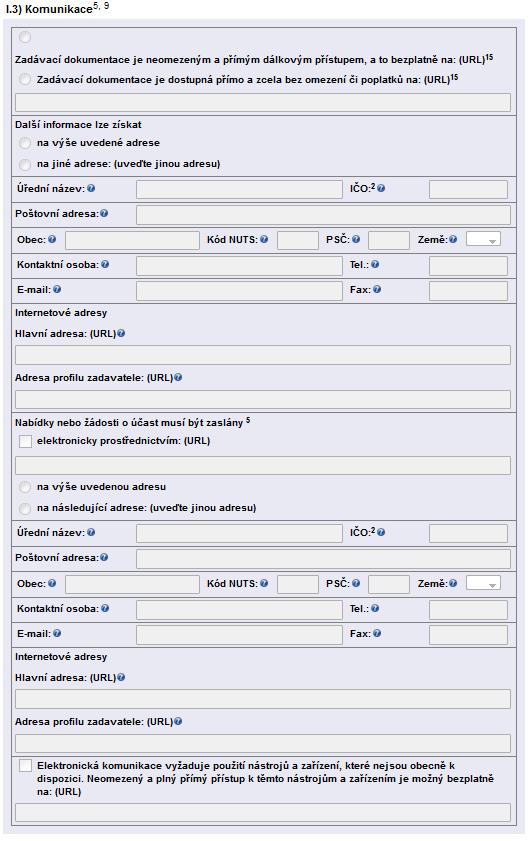This screenshot has height=841, width=531.
Task: Open first Země dropdown
Action: (x=484, y=239)
